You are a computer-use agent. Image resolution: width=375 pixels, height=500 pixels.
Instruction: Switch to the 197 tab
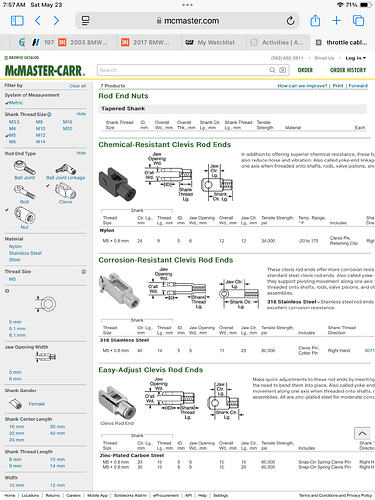pyautogui.click(x=49, y=42)
